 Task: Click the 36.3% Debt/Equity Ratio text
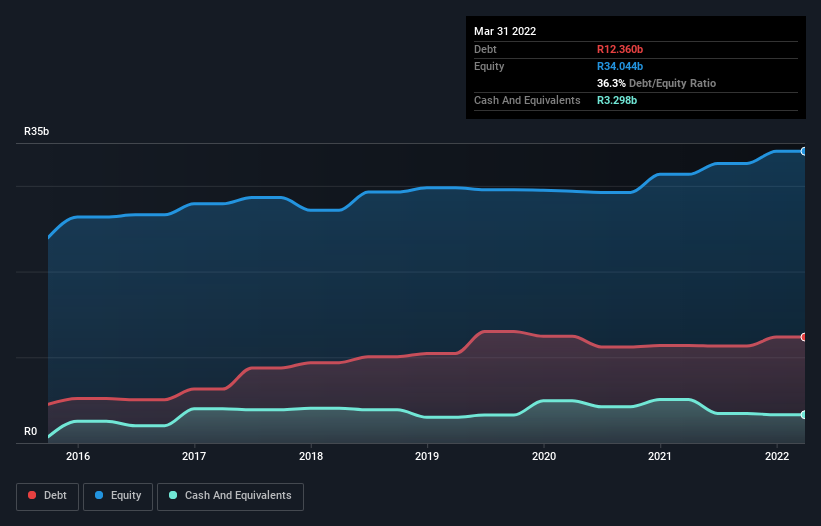click(656, 83)
